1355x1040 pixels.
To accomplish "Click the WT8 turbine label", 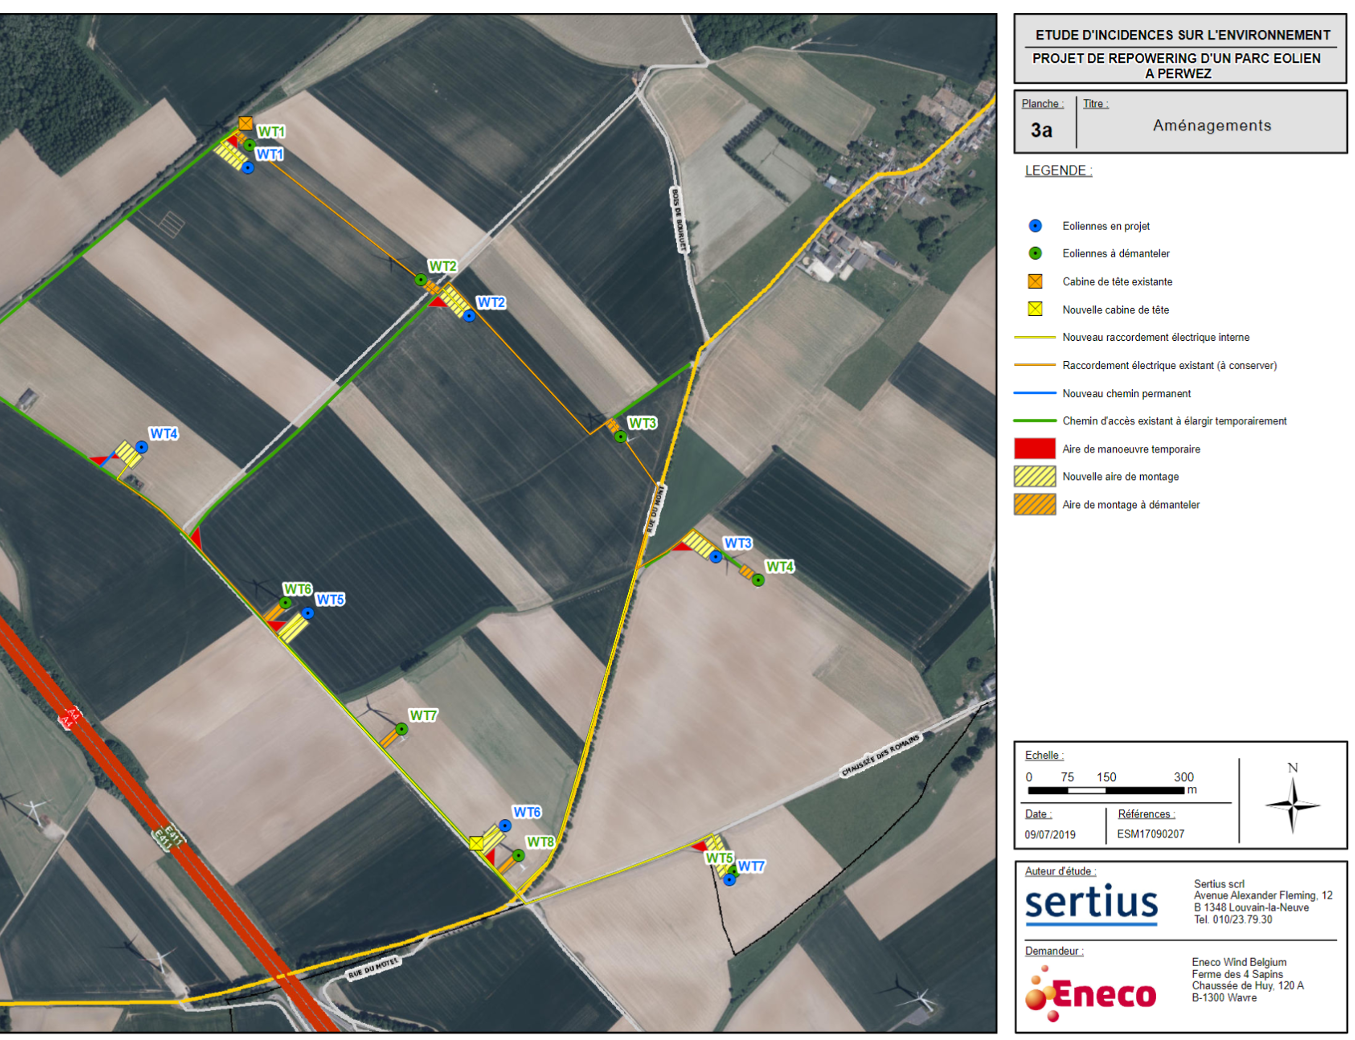I will point(540,842).
